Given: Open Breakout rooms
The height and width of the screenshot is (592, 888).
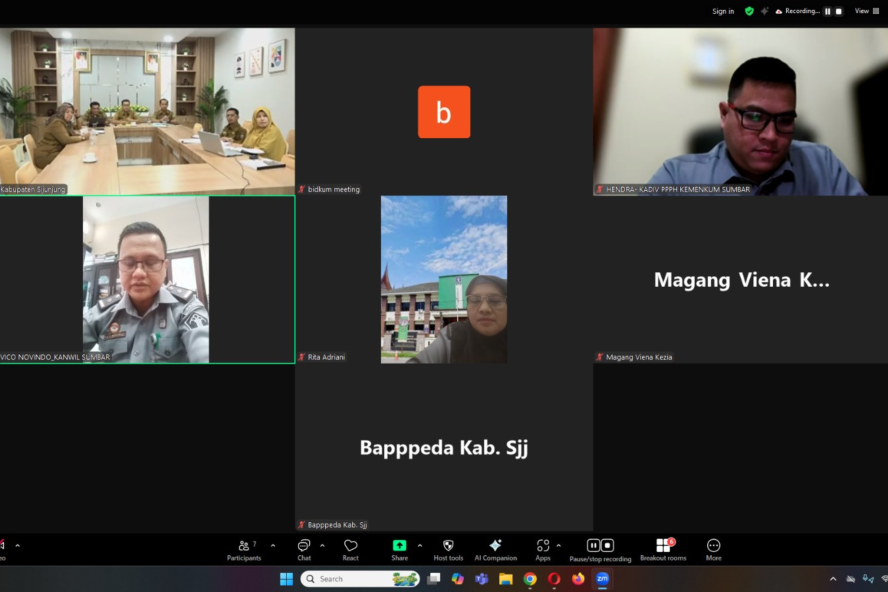Looking at the screenshot, I should [x=663, y=549].
